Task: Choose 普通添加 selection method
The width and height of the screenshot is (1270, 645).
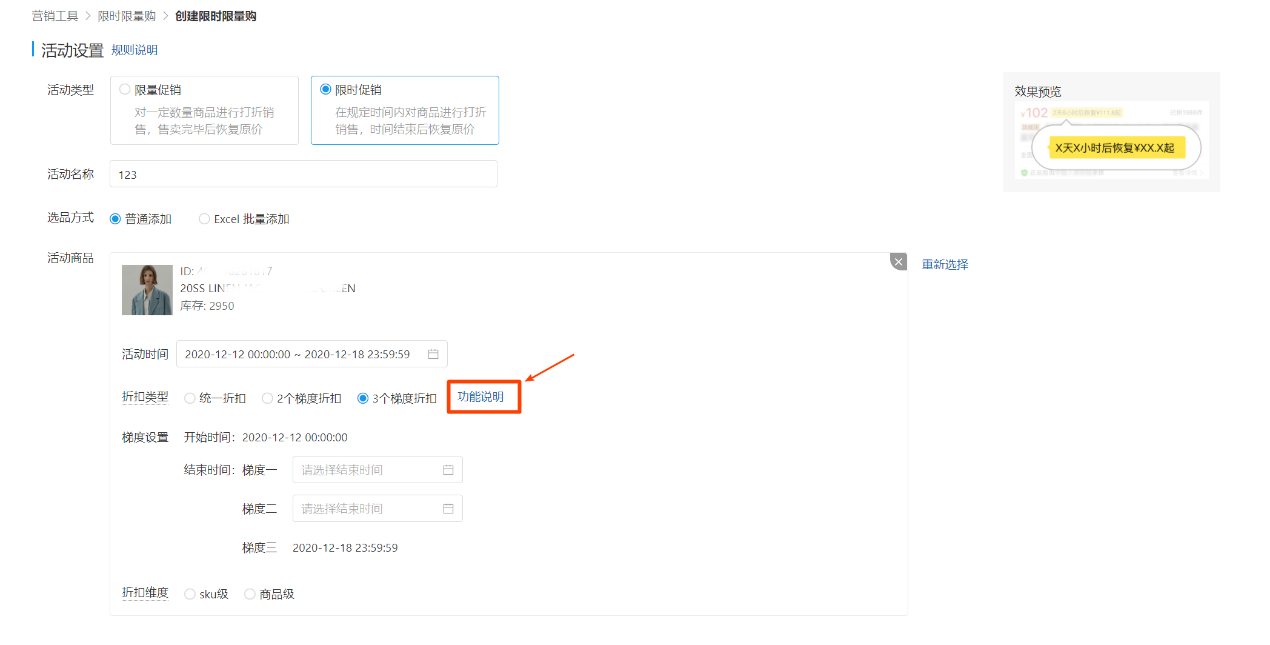Action: [x=116, y=219]
